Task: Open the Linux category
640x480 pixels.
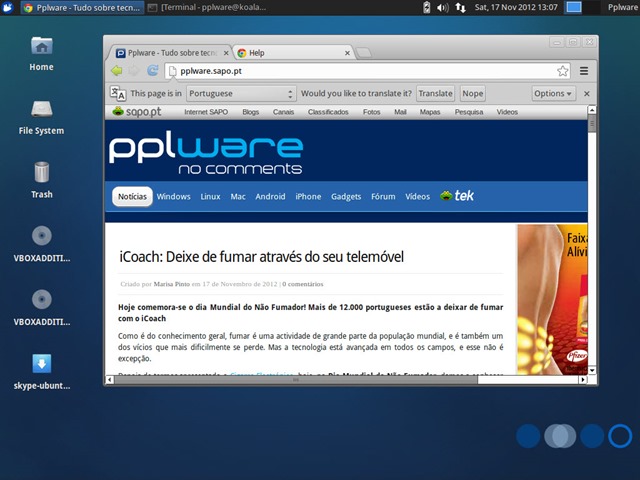Action: (x=210, y=196)
